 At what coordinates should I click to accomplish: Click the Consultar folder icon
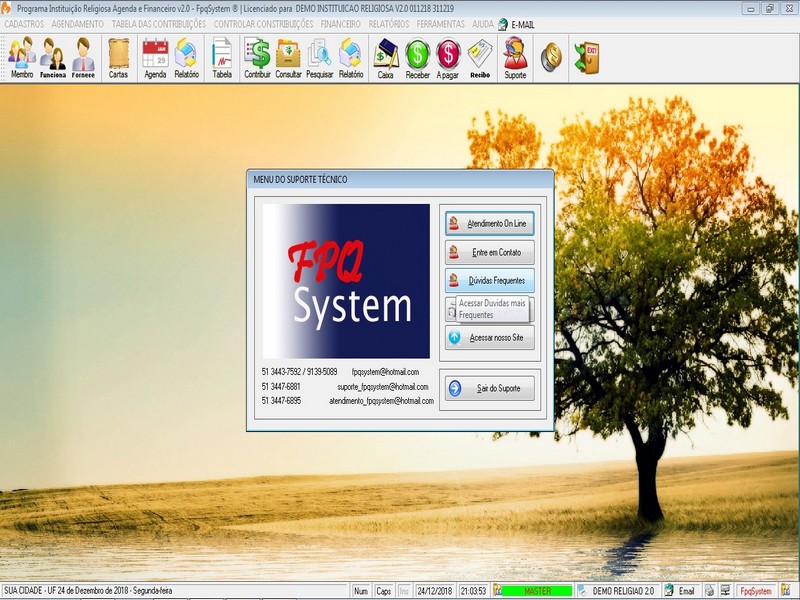(288, 58)
